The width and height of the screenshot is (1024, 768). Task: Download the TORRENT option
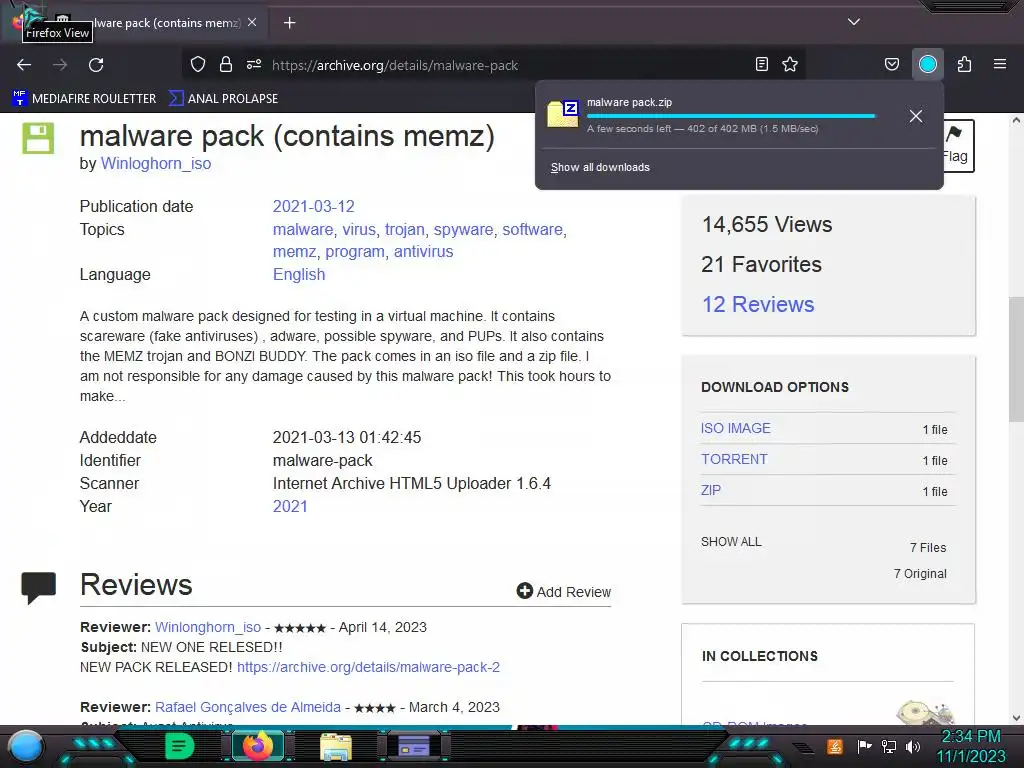point(734,459)
